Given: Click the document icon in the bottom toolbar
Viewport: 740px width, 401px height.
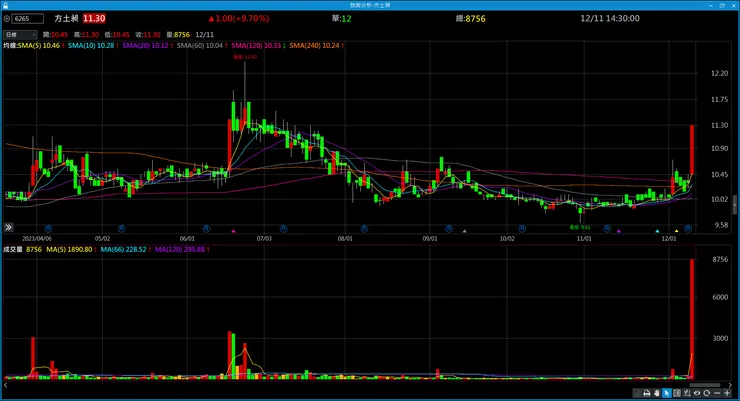Looking at the screenshot, I should tap(637, 393).
